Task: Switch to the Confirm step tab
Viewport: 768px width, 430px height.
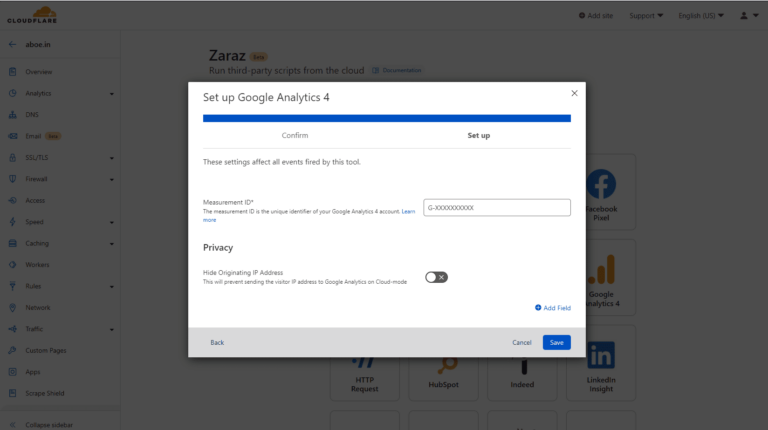Action: 295,135
